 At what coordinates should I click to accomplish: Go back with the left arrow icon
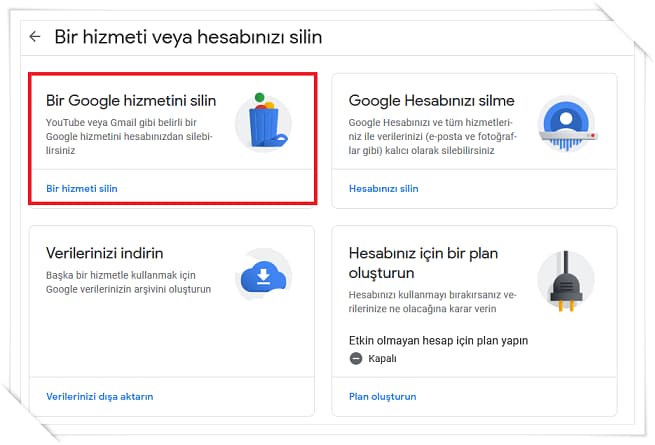coord(35,37)
